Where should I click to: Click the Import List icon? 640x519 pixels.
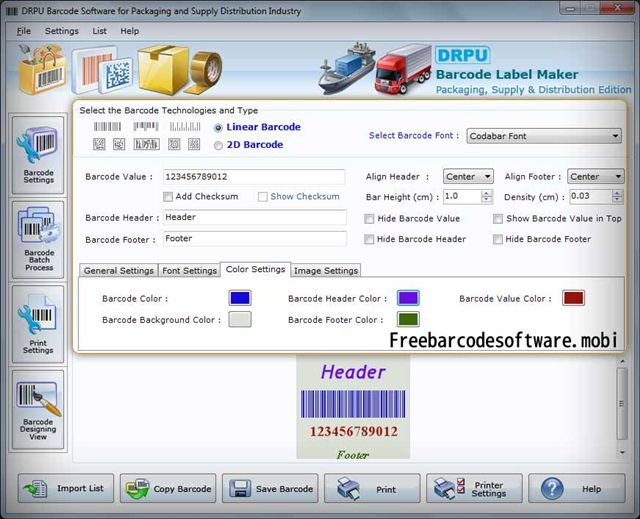36,488
